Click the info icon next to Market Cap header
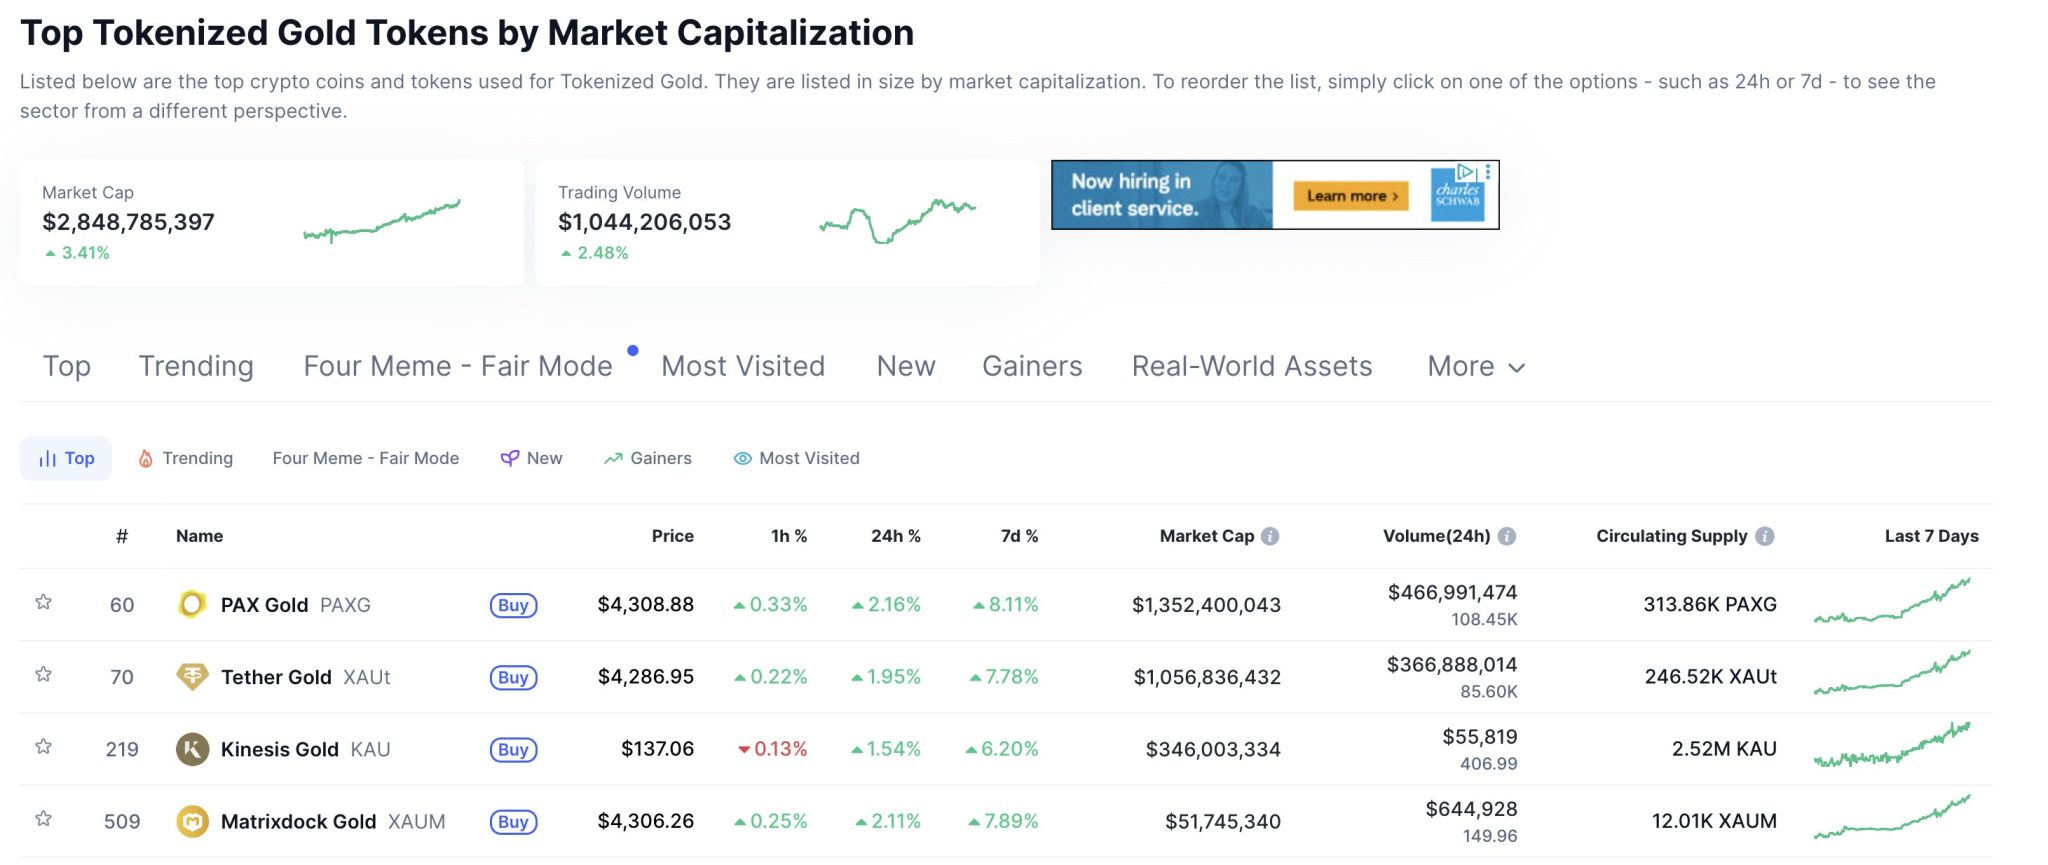 click(1270, 536)
